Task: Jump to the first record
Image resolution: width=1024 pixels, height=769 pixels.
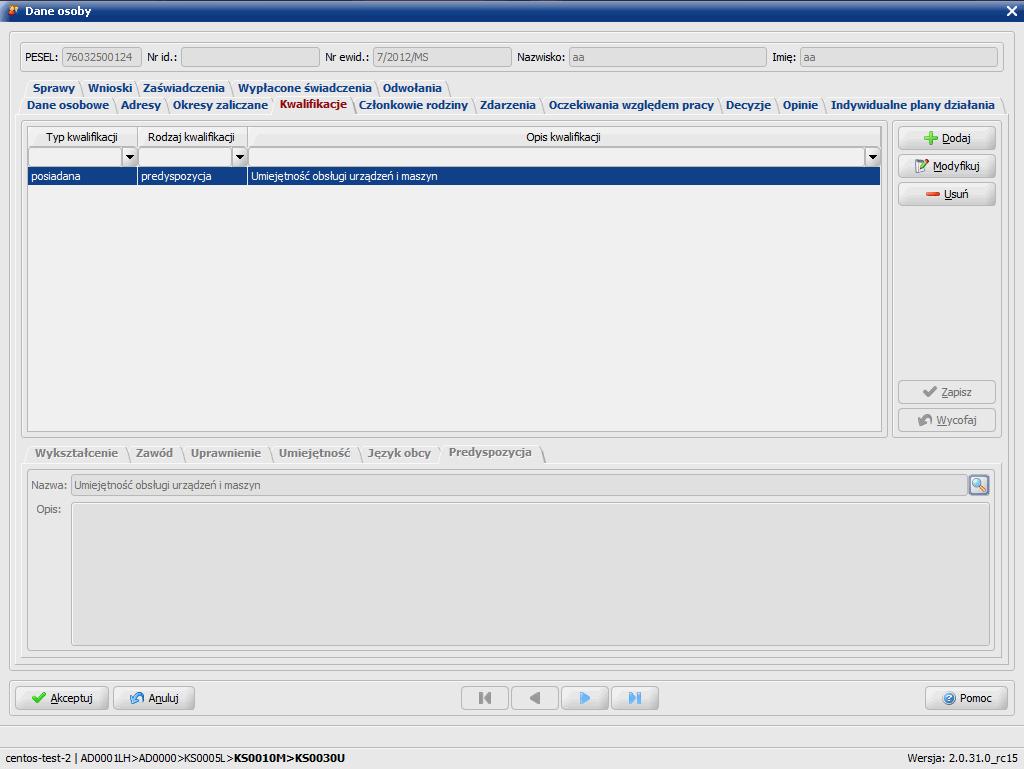Action: pyautogui.click(x=485, y=698)
